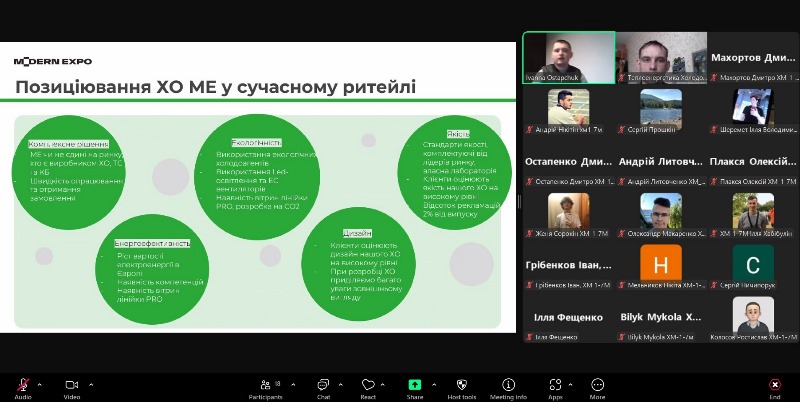This screenshot has height=402, width=800.
Task: Click the 'Комплексне рішення' heading on slide
Action: point(68,144)
